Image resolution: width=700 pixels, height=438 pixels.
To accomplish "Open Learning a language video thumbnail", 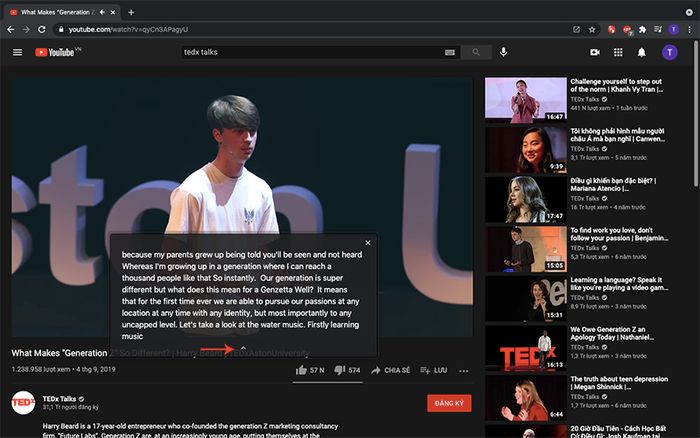I will click(x=526, y=298).
